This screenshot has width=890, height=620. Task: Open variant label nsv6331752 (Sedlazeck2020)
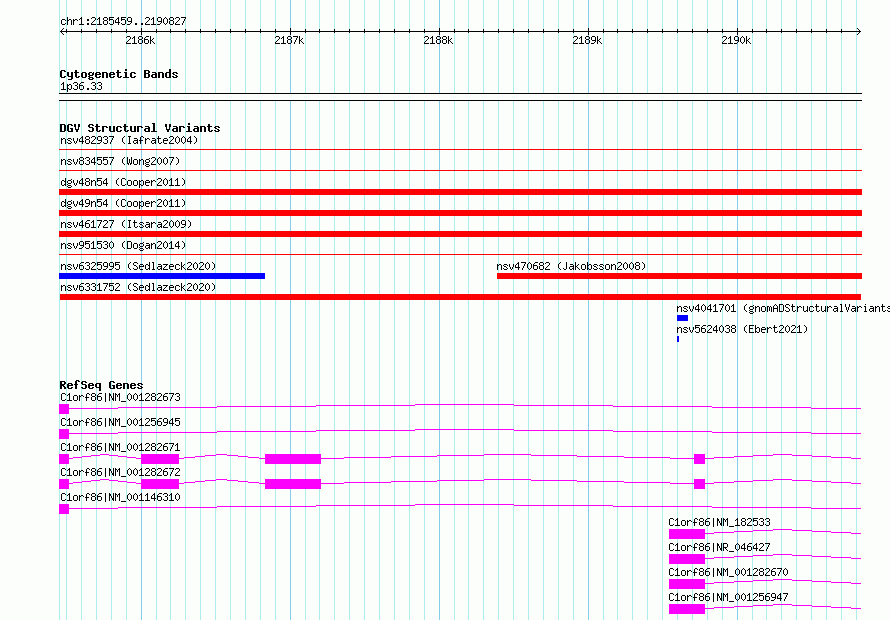(x=138, y=287)
